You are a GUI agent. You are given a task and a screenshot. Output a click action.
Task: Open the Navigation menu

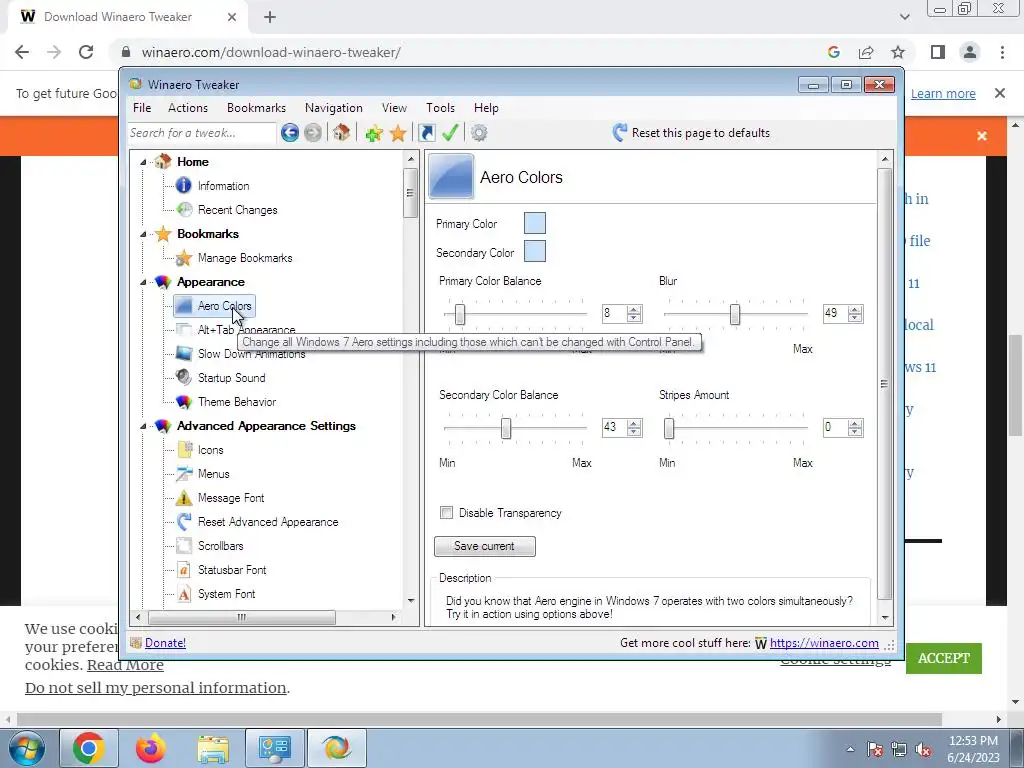[x=334, y=108]
